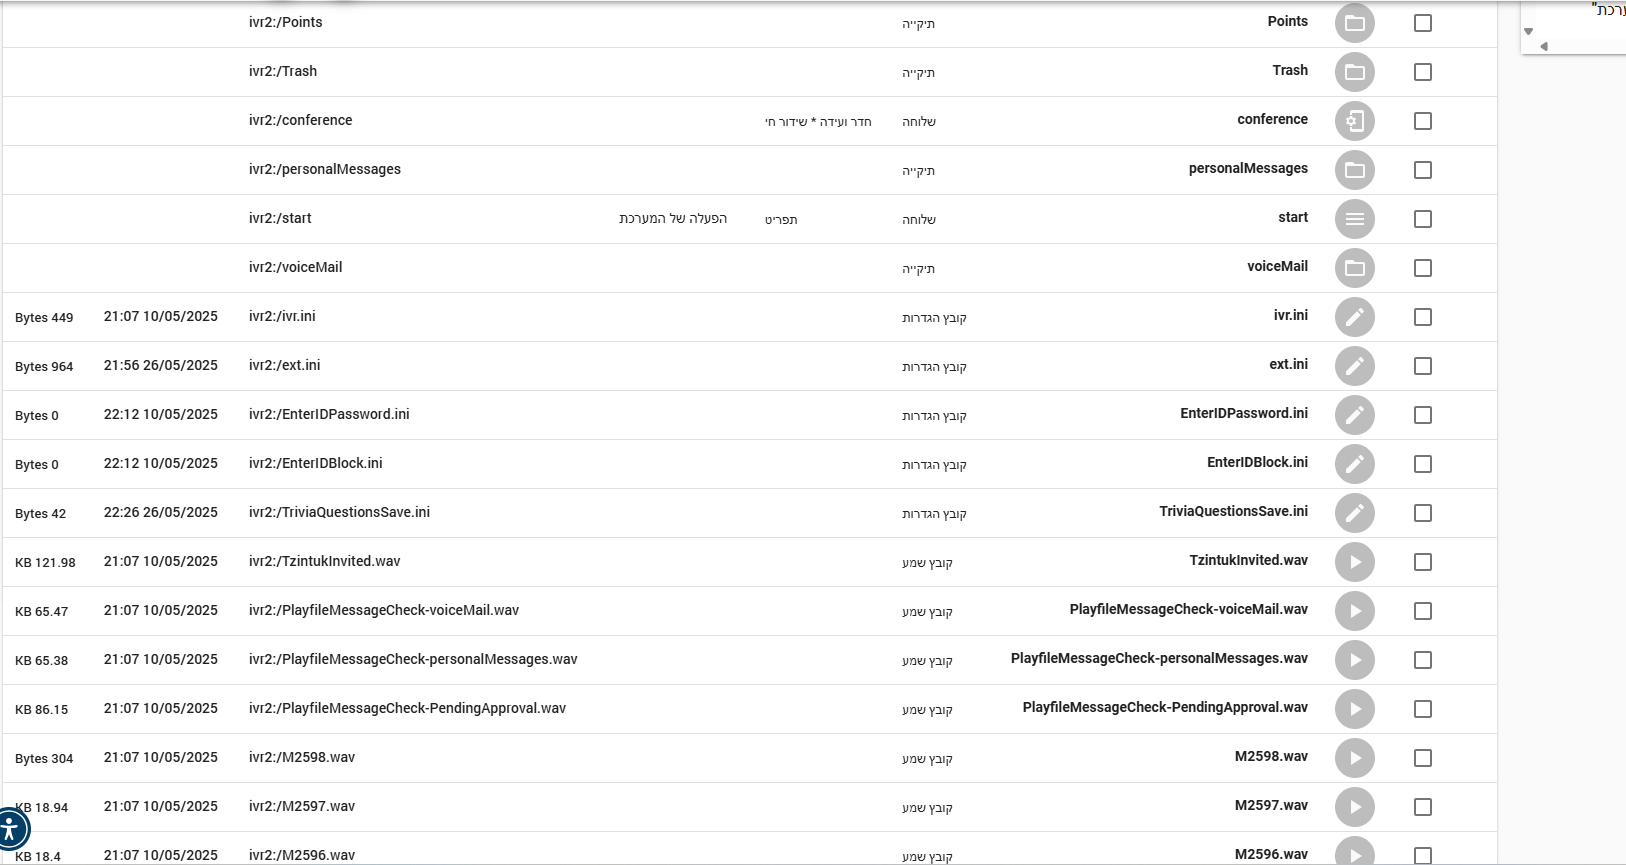This screenshot has height=865, width=1626.
Task: Play the TzintukInvited.wav audio file
Action: click(x=1354, y=562)
